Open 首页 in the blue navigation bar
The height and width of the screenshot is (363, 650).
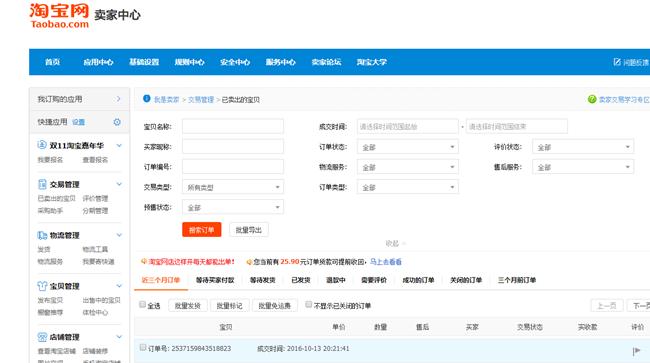pyautogui.click(x=52, y=62)
